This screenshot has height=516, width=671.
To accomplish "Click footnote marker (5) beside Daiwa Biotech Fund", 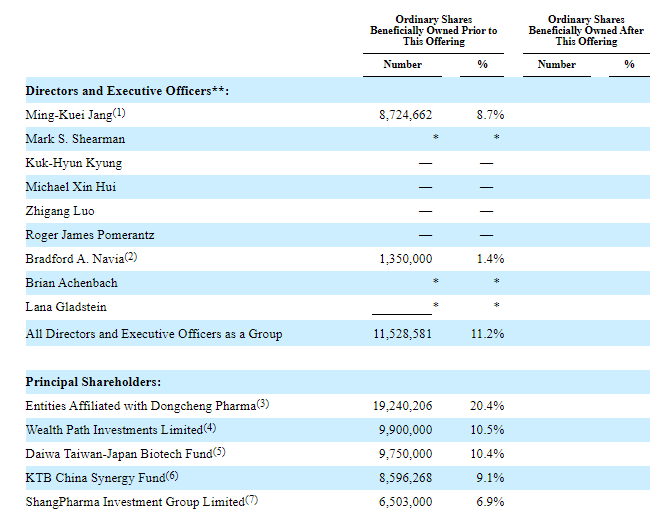I will [219, 452].
